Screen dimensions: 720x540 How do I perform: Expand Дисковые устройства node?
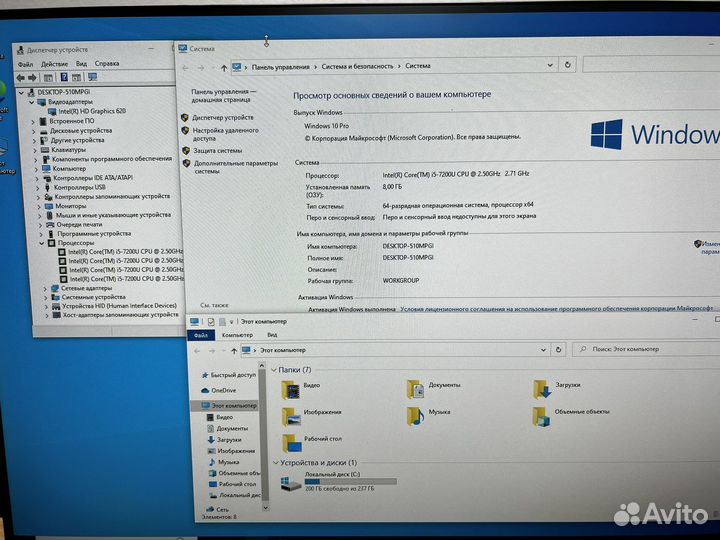coord(34,131)
